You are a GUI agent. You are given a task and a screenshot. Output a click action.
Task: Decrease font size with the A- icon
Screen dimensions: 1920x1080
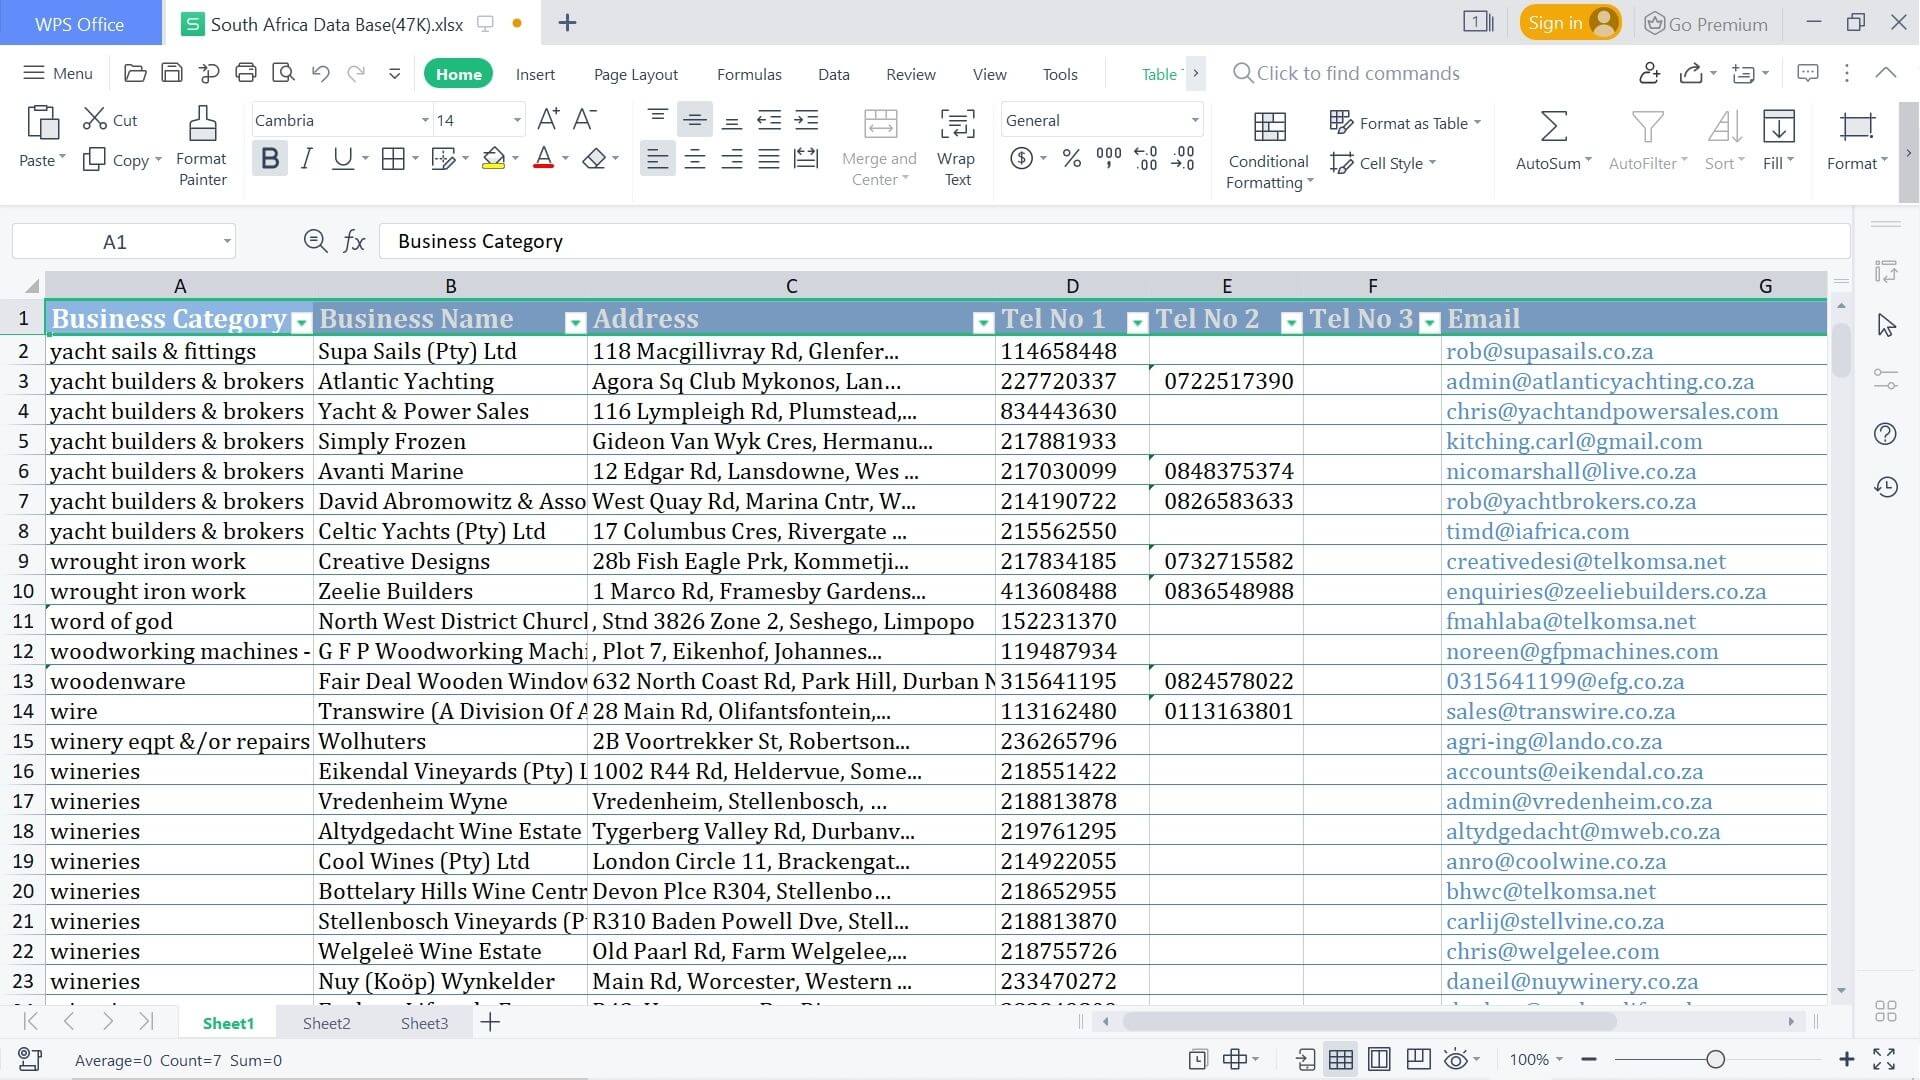click(x=585, y=119)
